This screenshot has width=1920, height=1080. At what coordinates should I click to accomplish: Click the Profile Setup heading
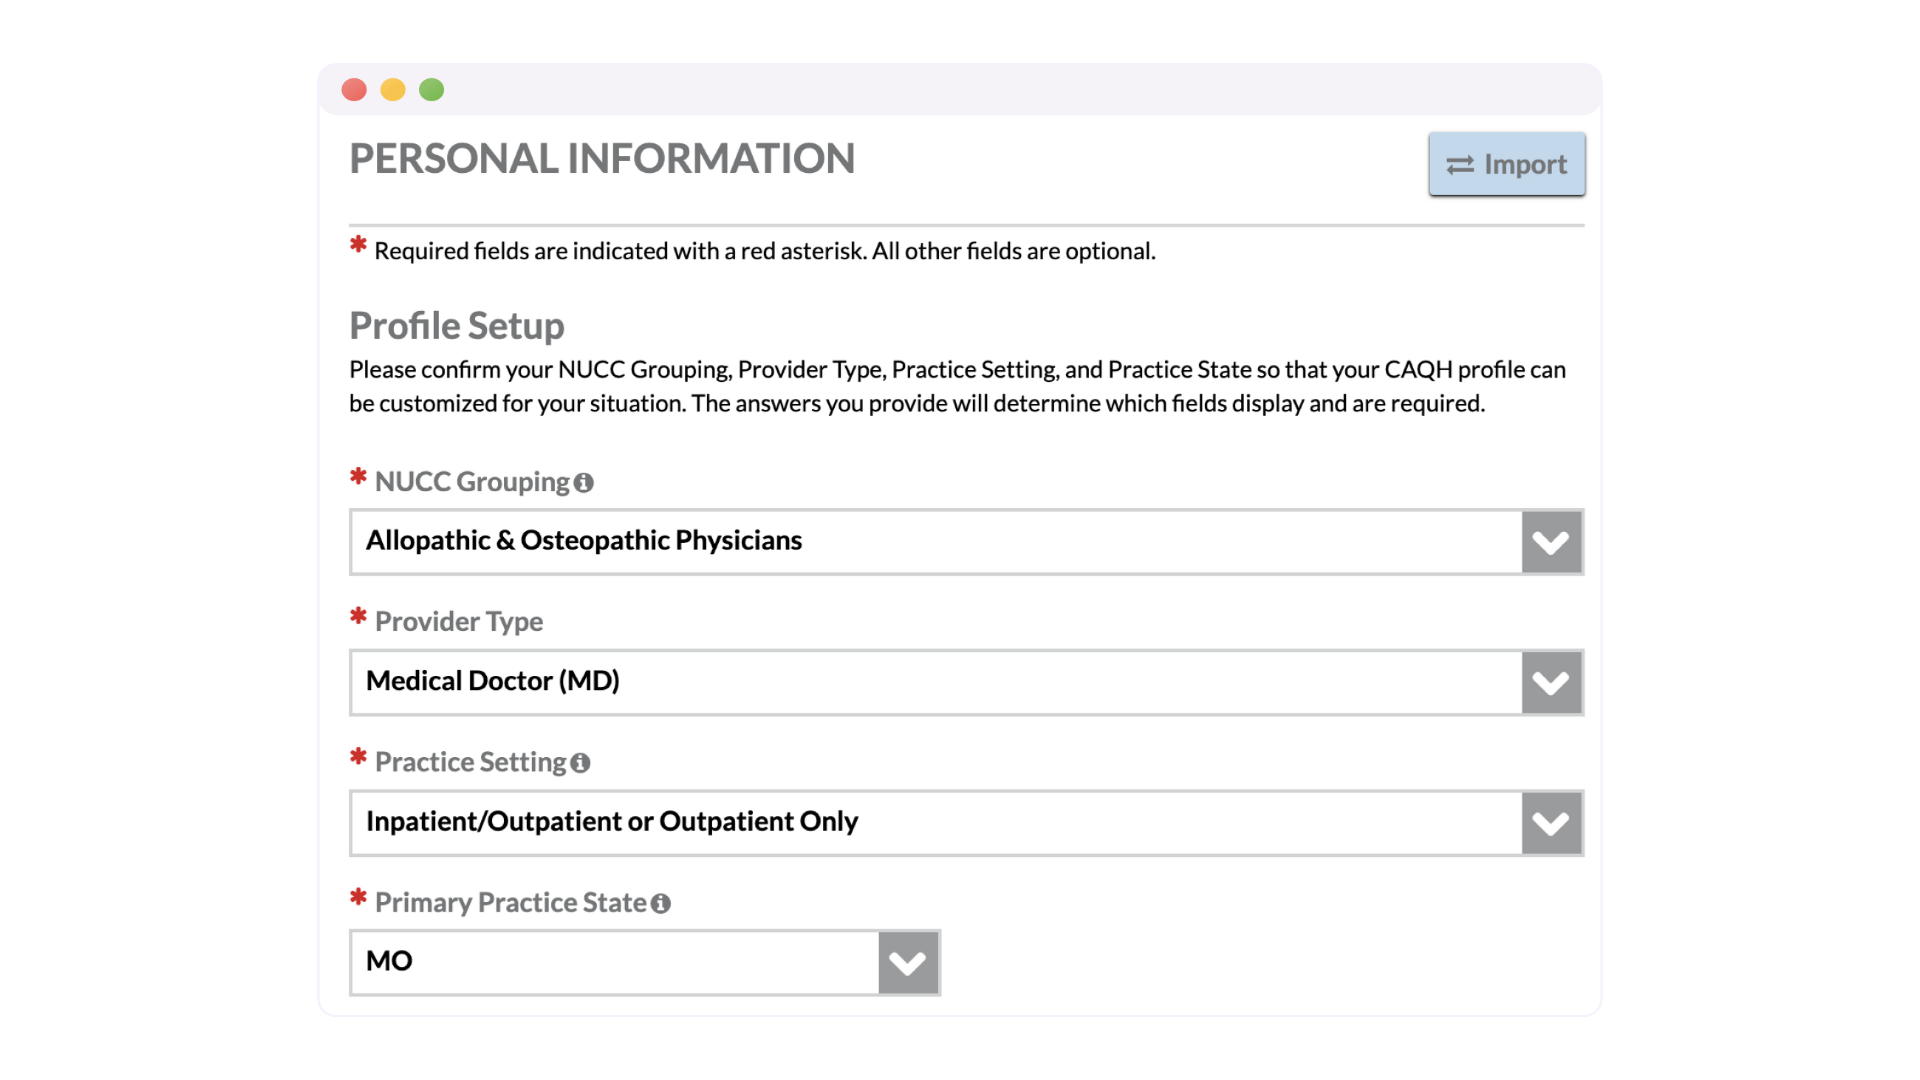[457, 326]
